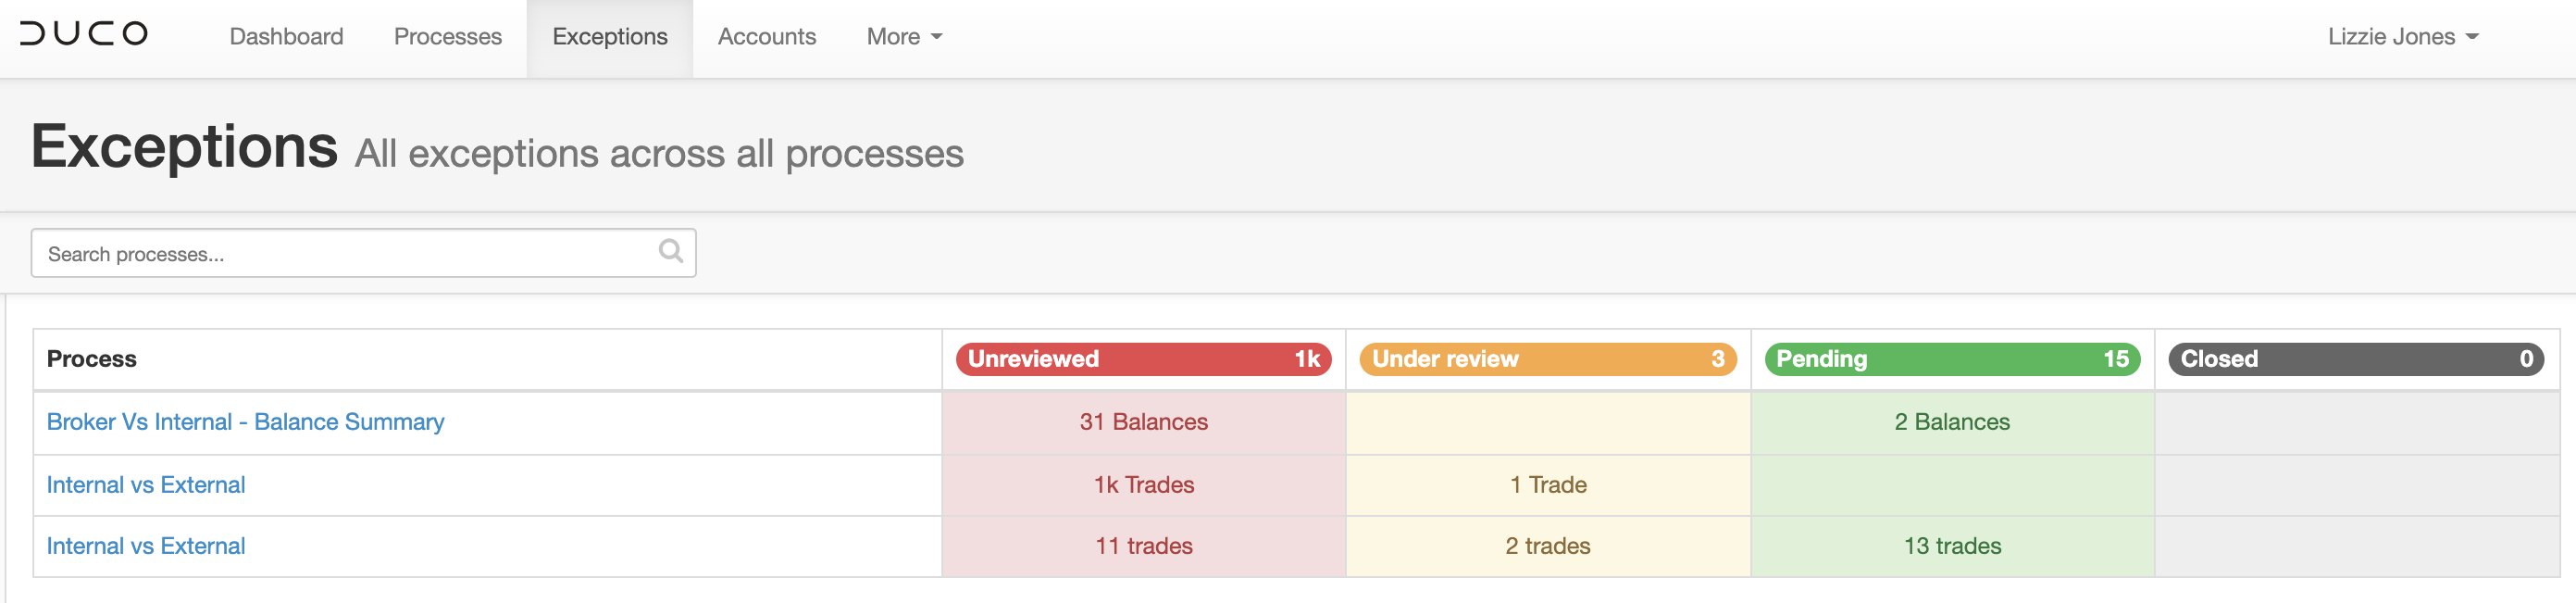Screen dimensions: 2576x603
Task: Click the green Pending 15 badge
Action: point(1951,359)
